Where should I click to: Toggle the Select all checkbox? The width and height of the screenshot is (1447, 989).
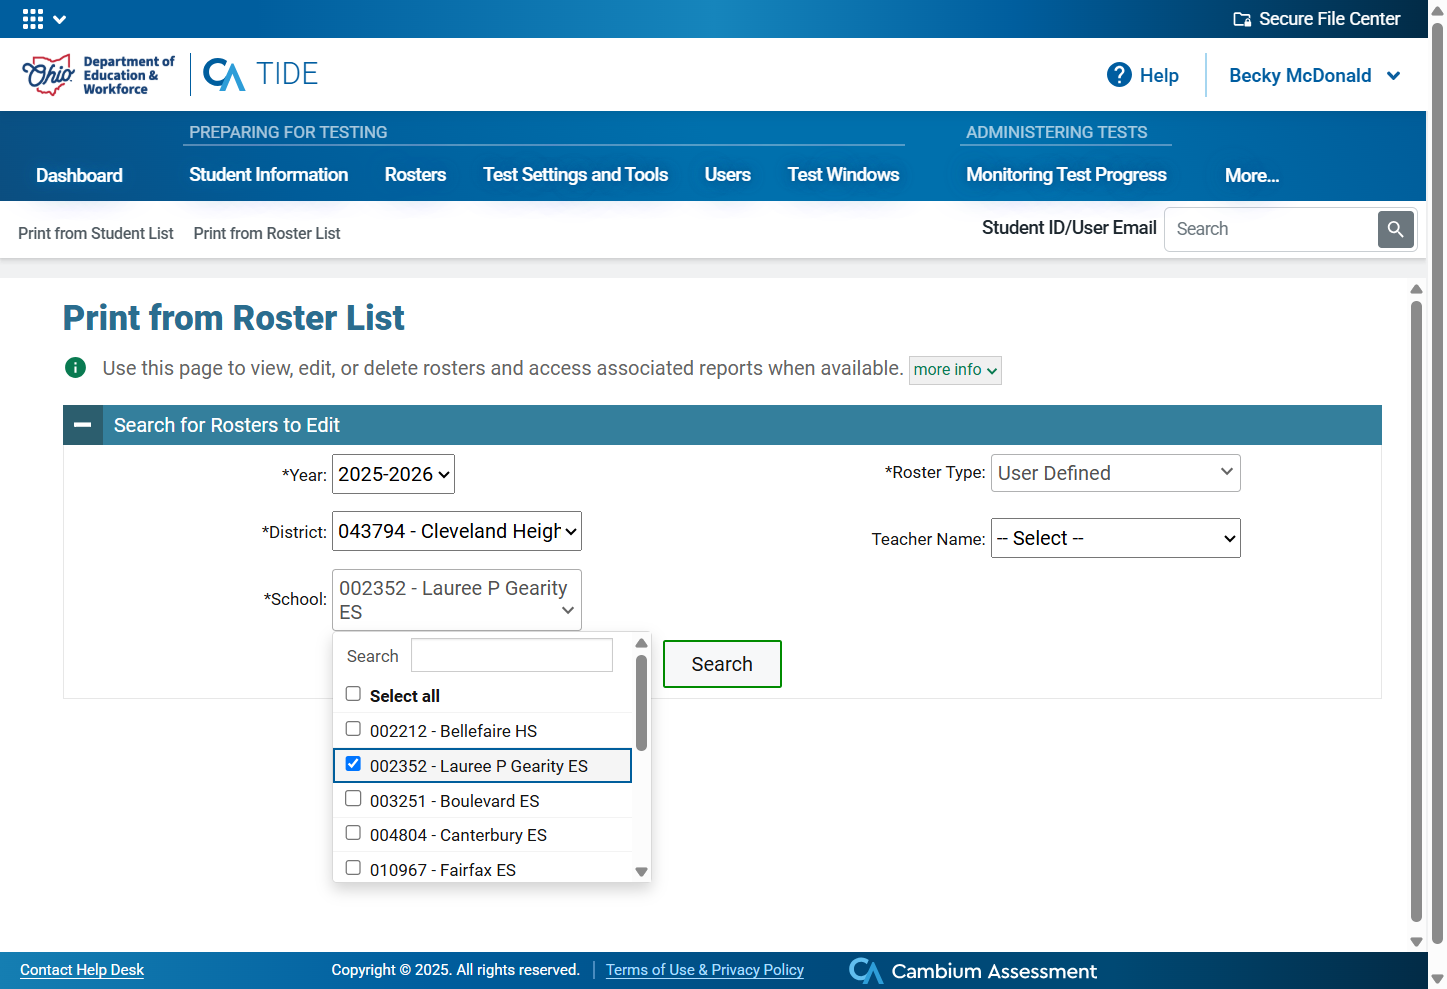click(x=353, y=694)
